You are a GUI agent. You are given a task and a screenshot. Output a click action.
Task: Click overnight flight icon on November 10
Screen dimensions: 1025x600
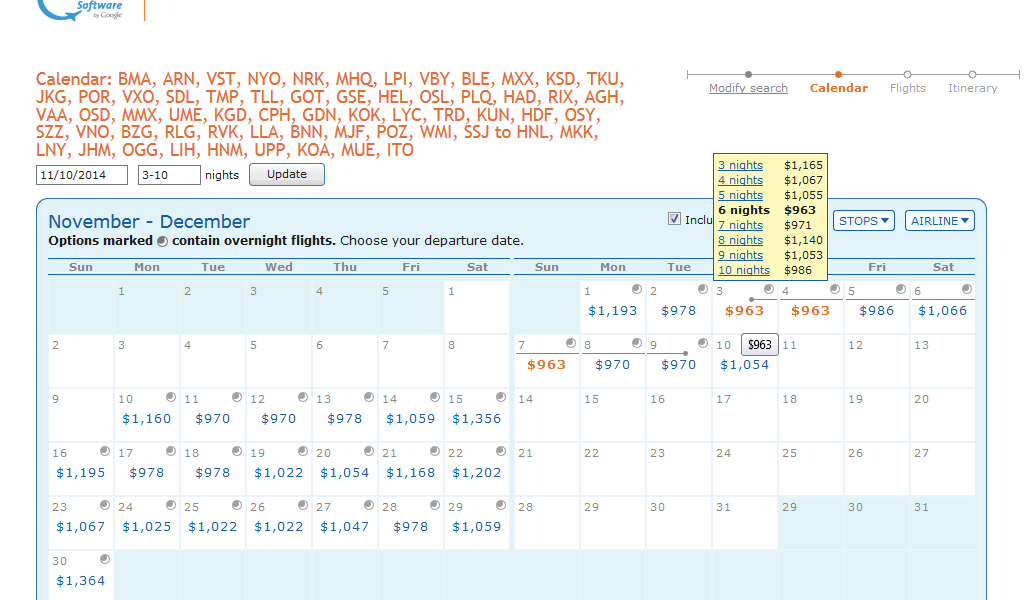pyautogui.click(x=171, y=397)
